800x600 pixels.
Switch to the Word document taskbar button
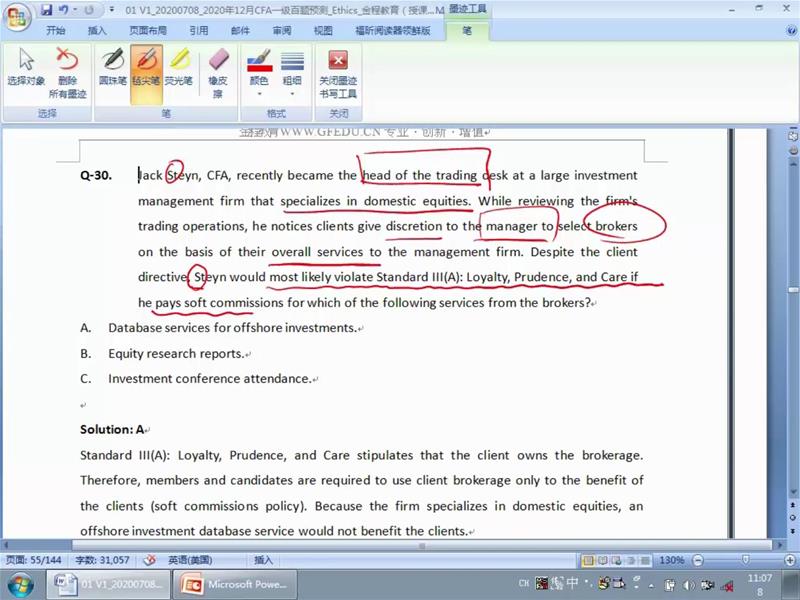(x=109, y=585)
